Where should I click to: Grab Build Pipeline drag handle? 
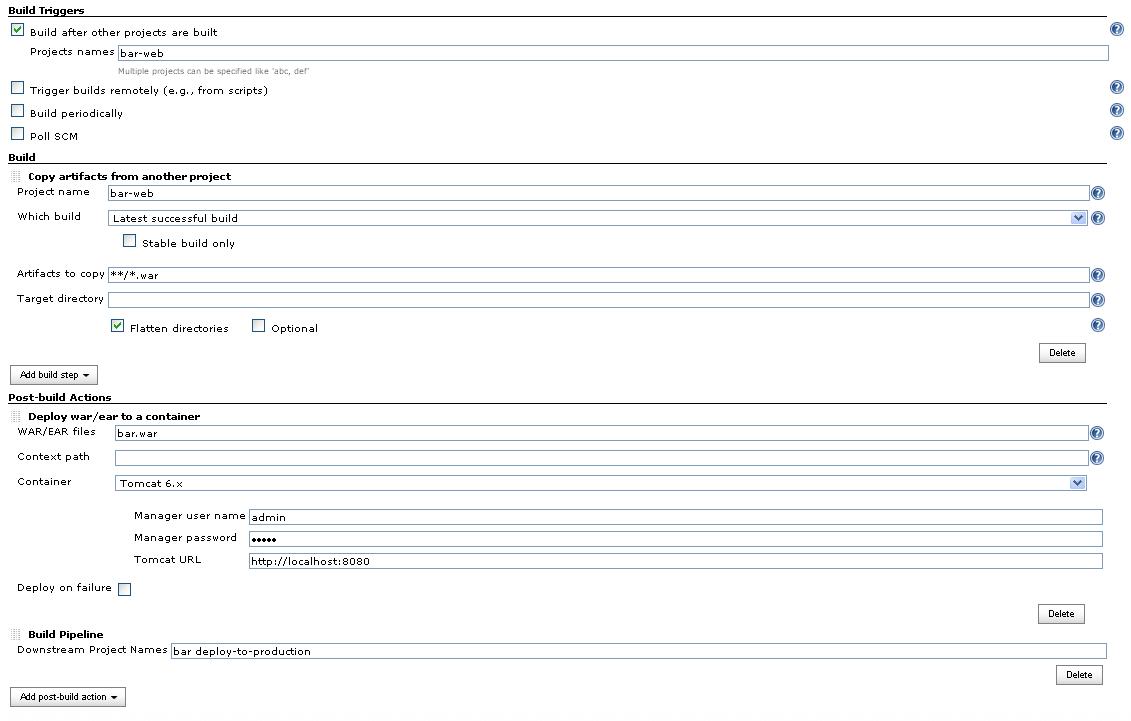[16, 634]
